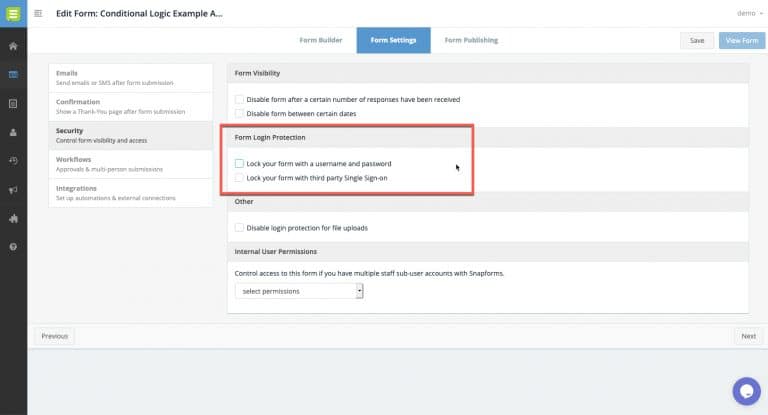Click the View Form button
The height and width of the screenshot is (415, 768).
[x=741, y=40]
